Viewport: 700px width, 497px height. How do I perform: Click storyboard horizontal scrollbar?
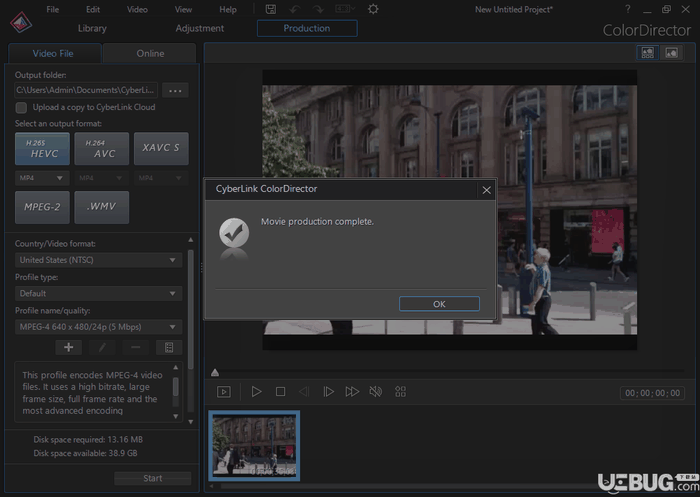(x=451, y=486)
